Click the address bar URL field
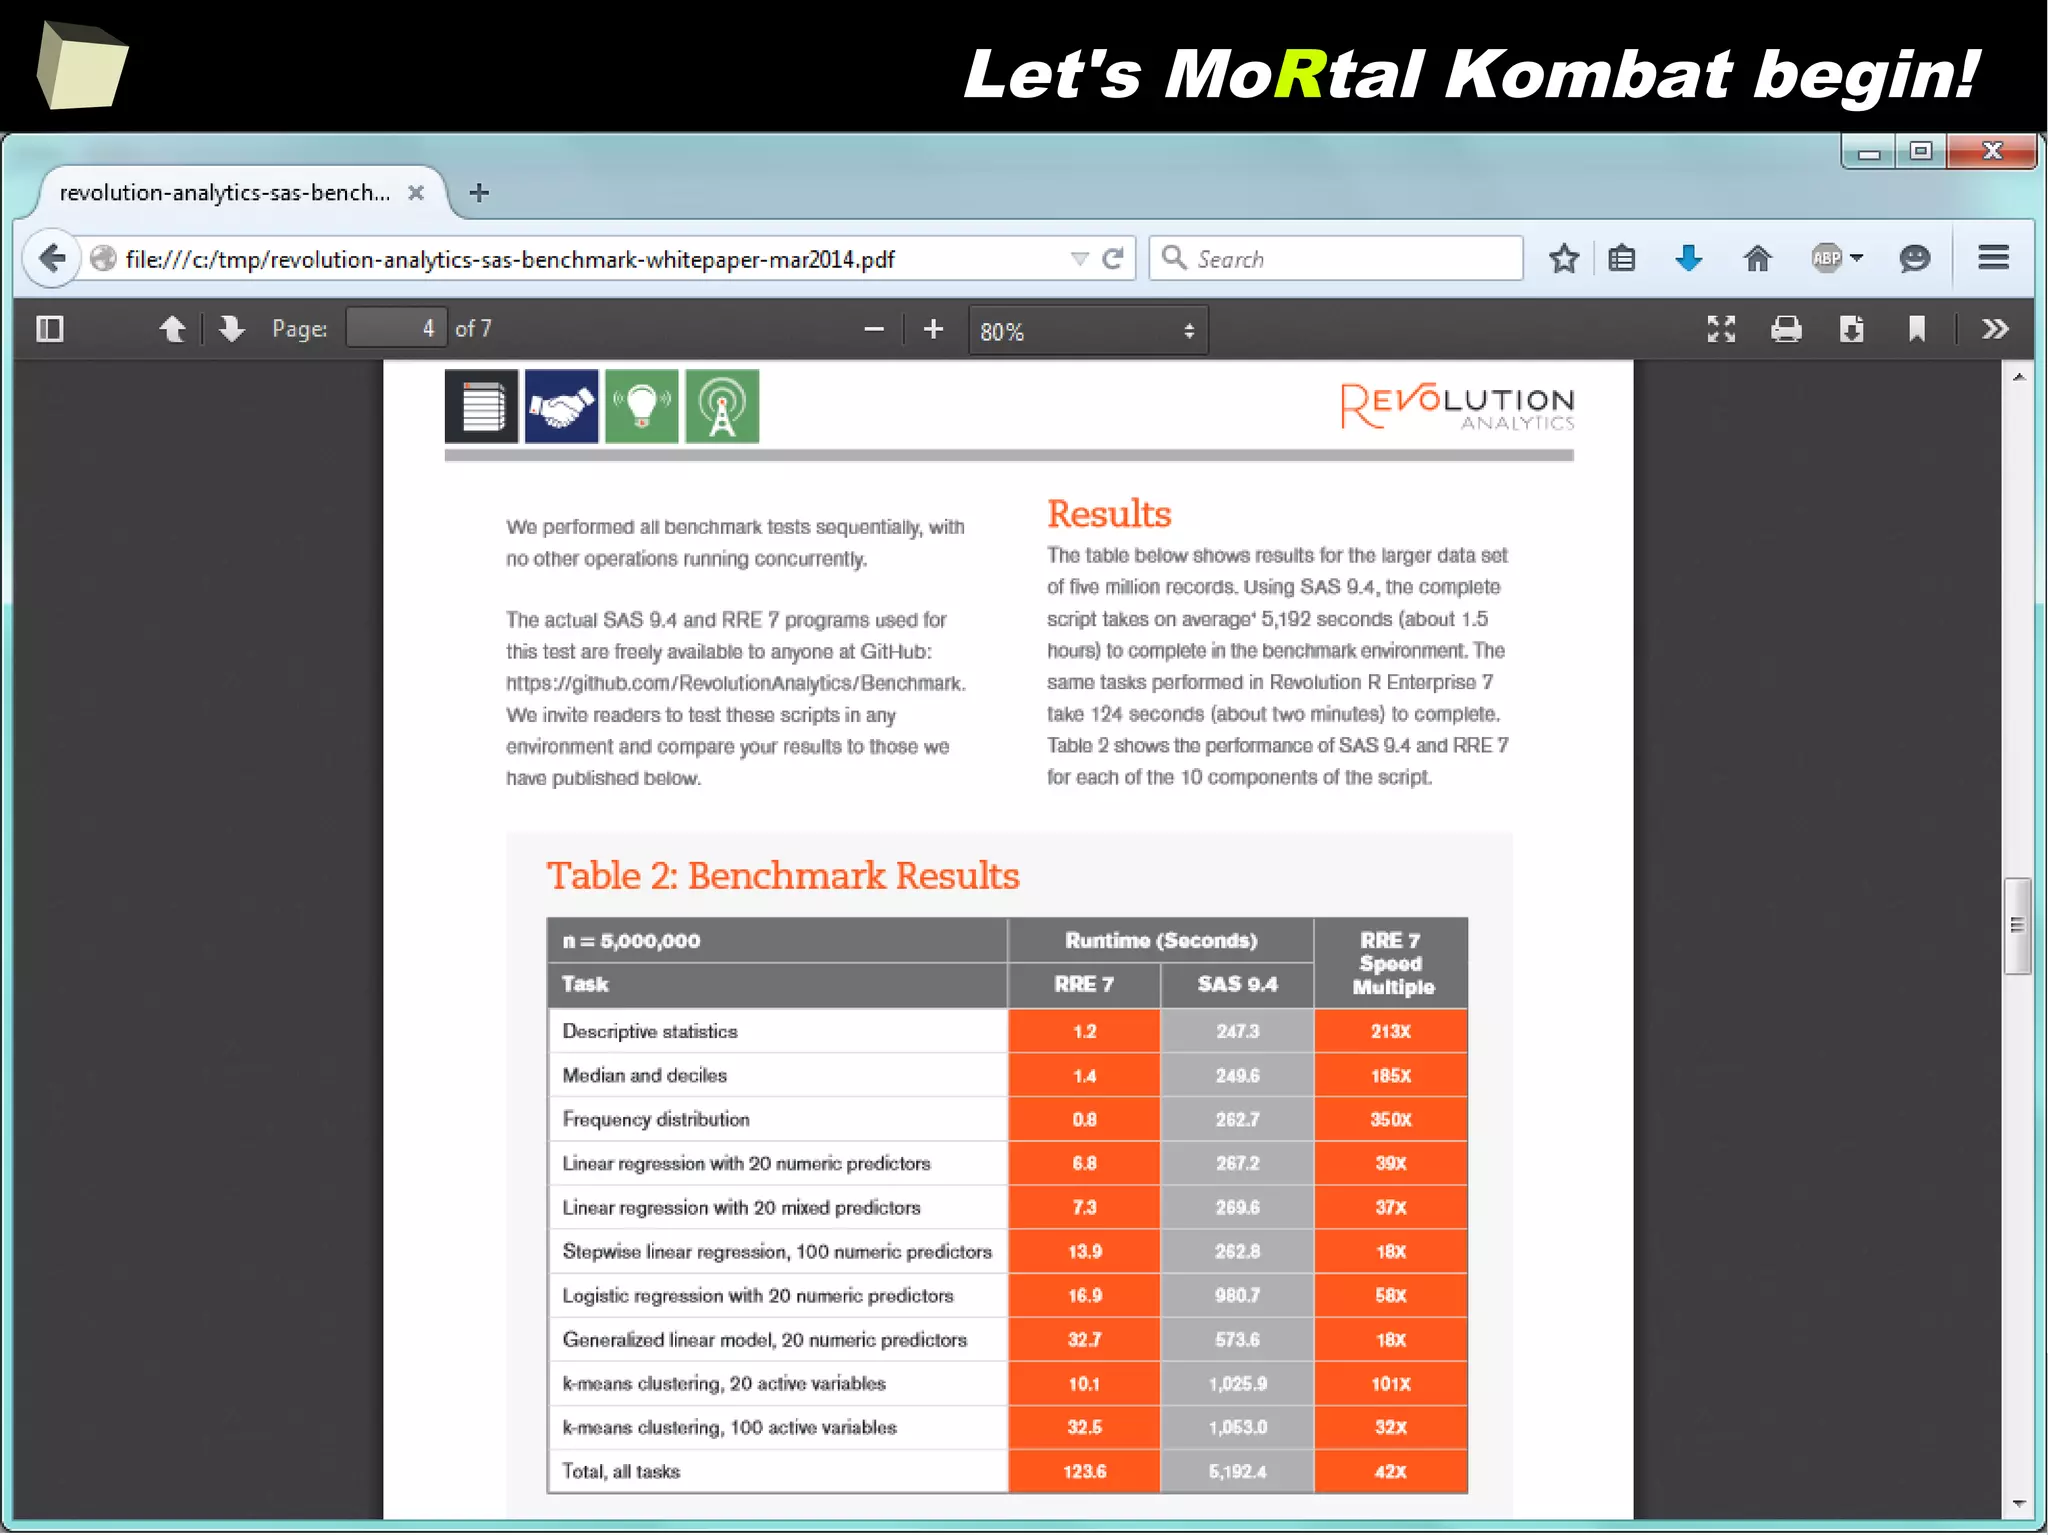The image size is (2048, 1535). [x=590, y=260]
